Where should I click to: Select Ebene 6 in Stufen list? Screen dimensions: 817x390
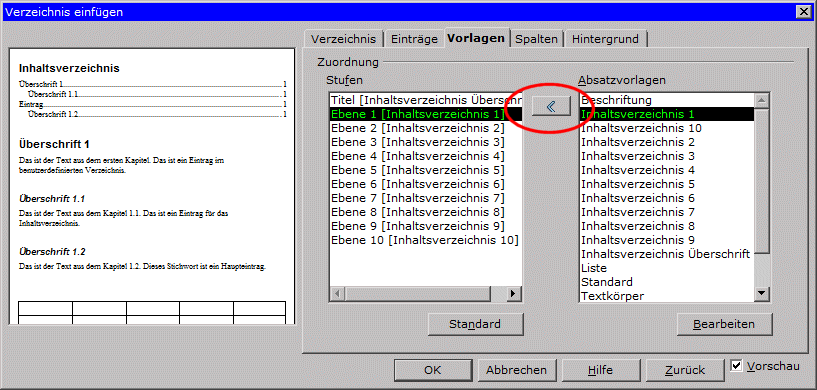coord(426,184)
